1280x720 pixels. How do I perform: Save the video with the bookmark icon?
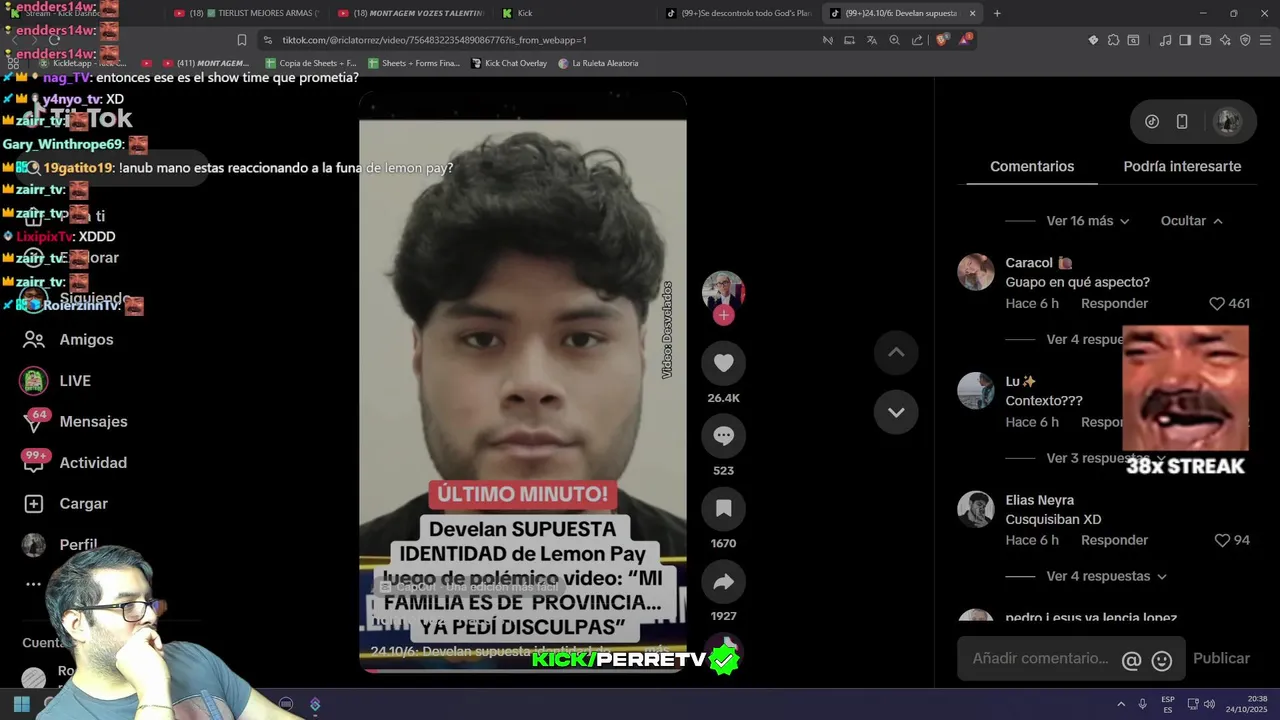[723, 509]
